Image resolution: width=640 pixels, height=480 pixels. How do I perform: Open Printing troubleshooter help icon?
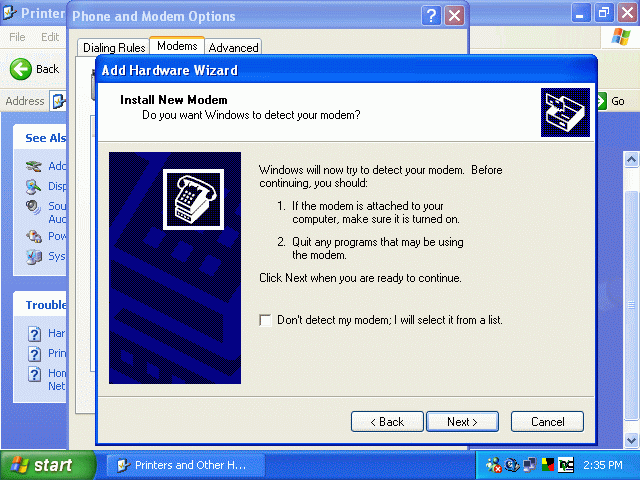coord(34,353)
